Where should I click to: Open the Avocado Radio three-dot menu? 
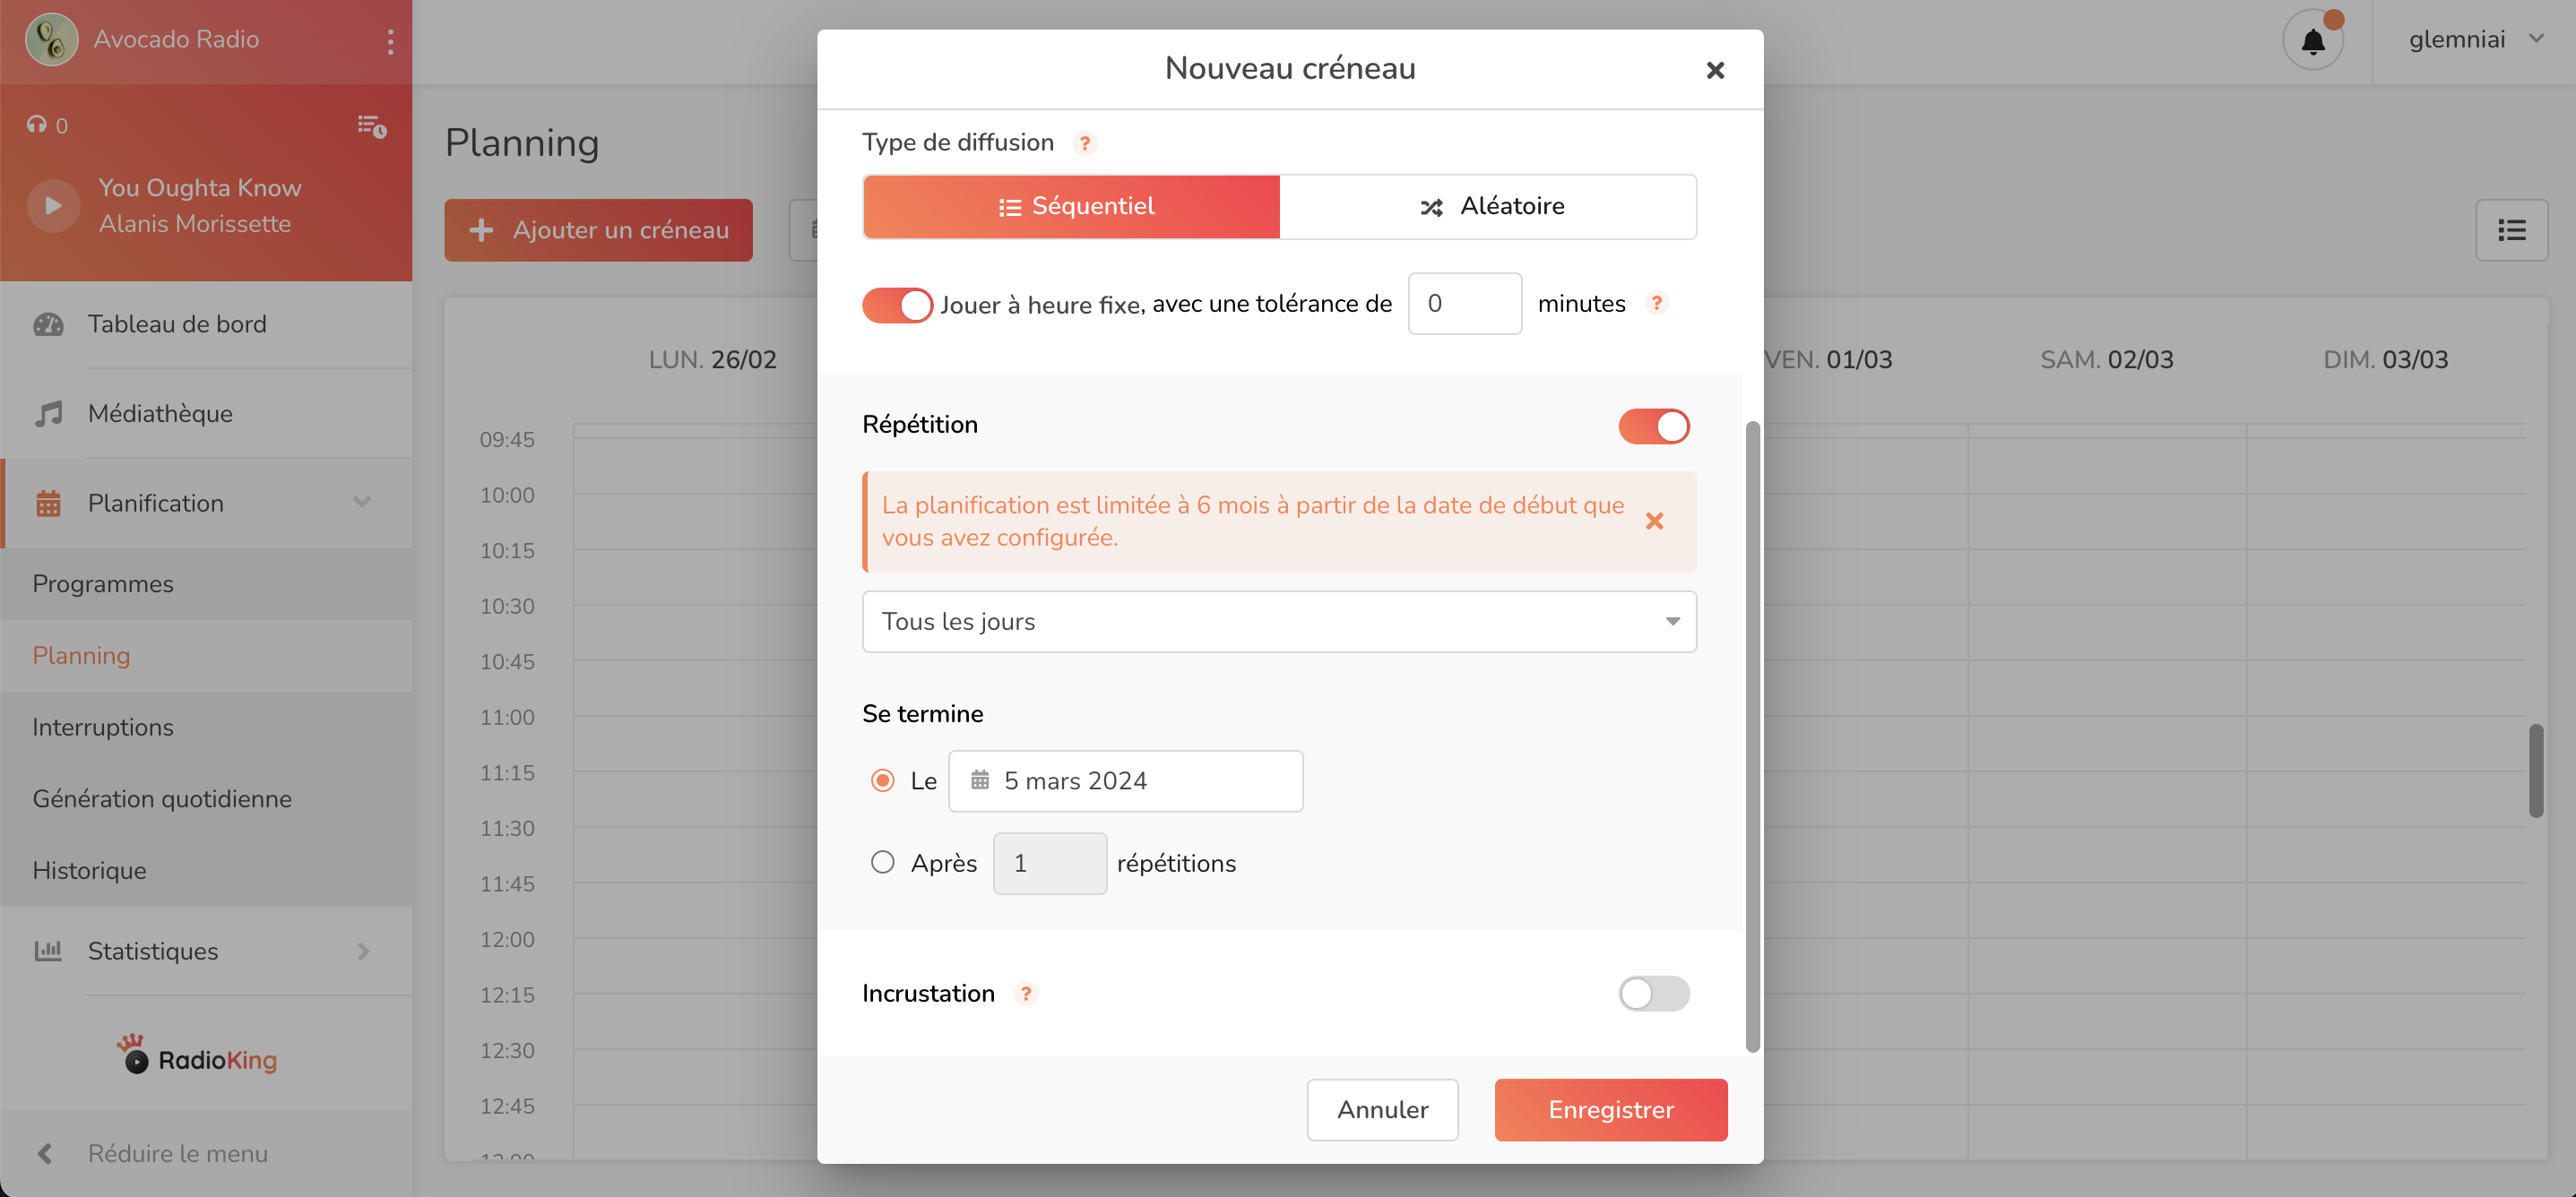(x=390, y=41)
